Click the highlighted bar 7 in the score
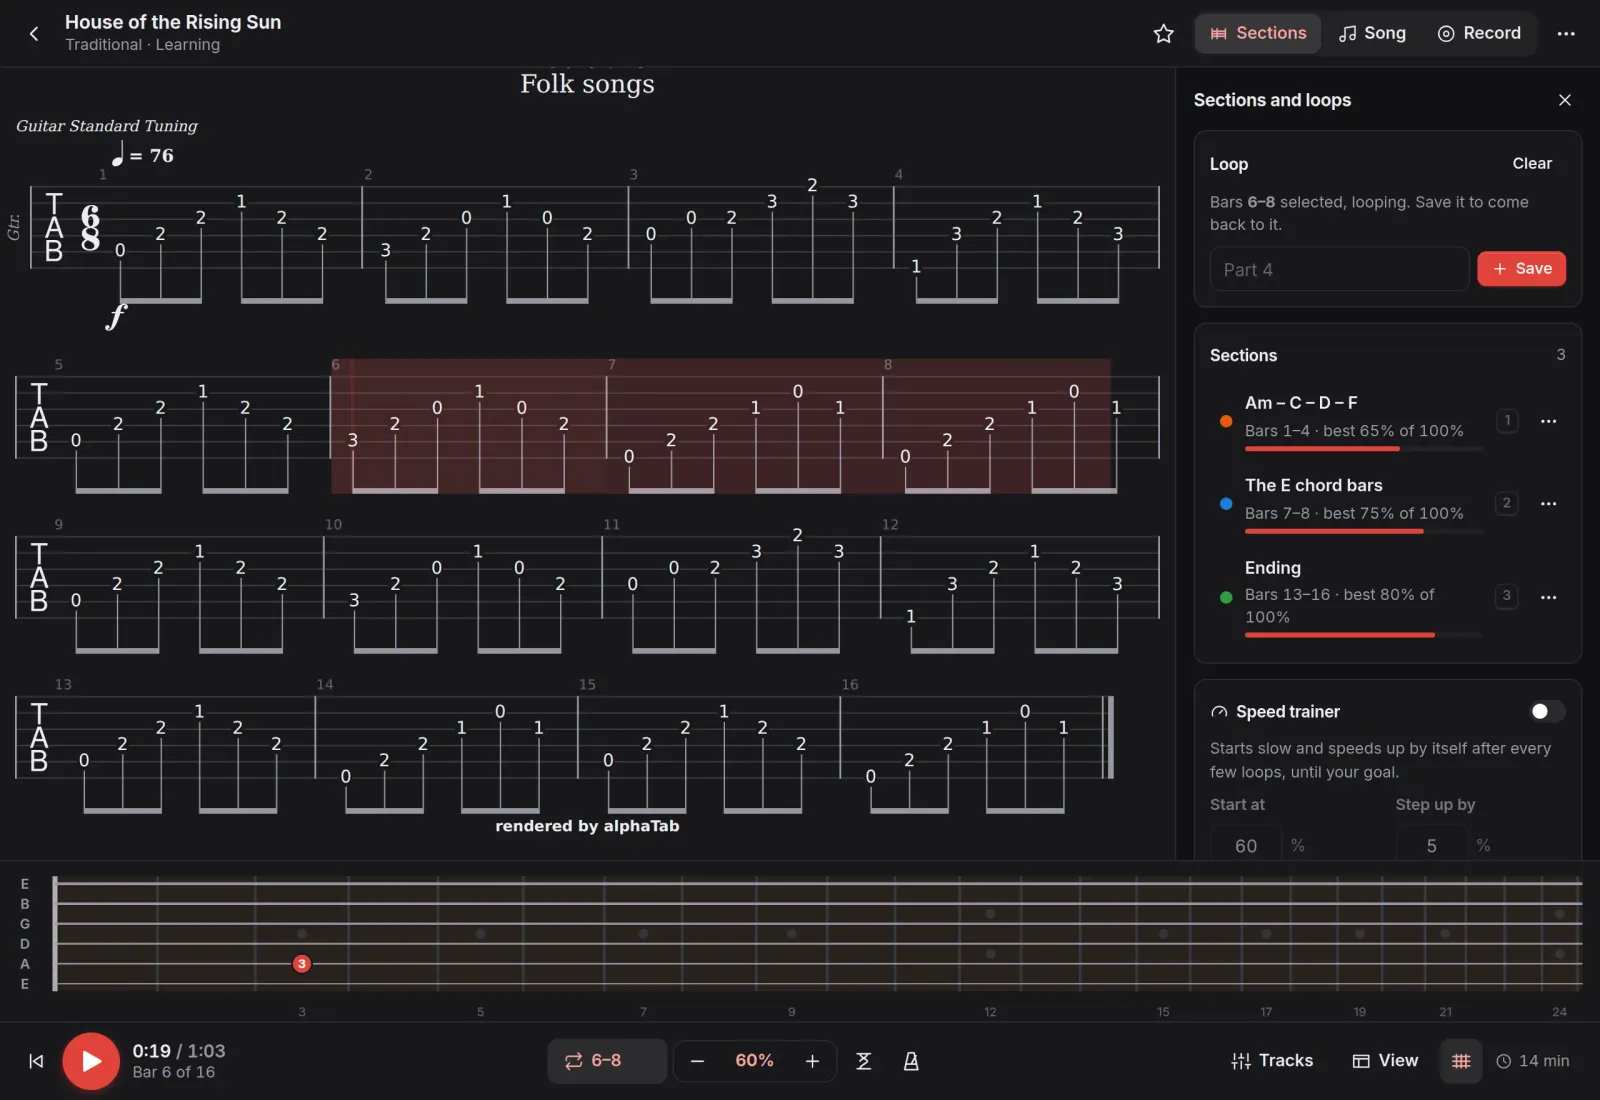 (x=744, y=426)
